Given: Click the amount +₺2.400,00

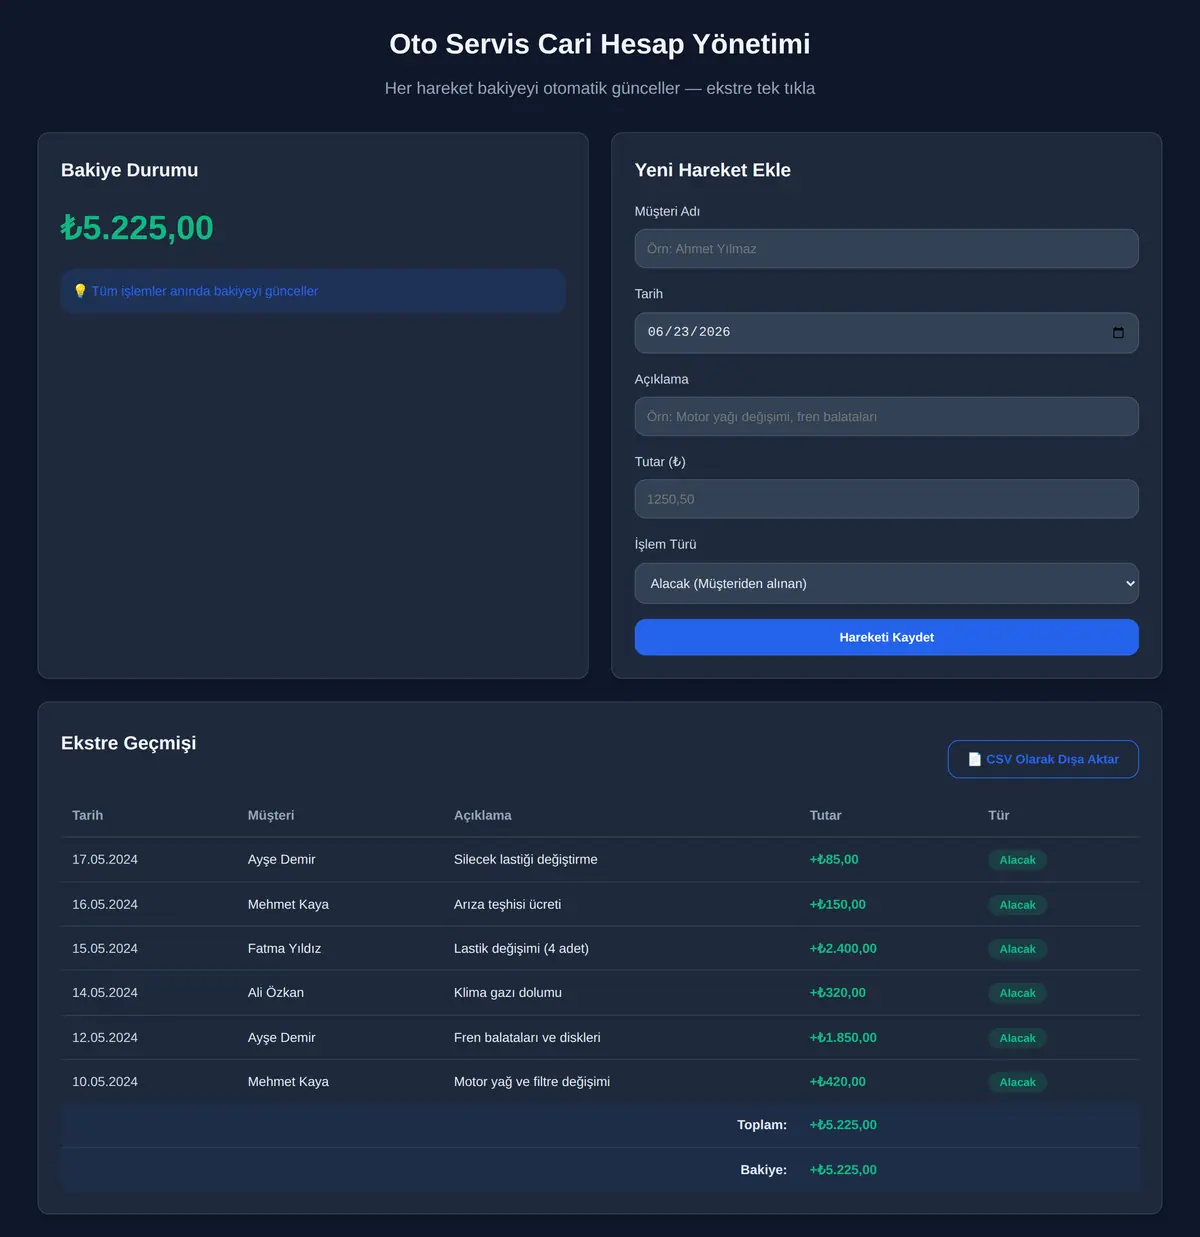Looking at the screenshot, I should (x=843, y=948).
